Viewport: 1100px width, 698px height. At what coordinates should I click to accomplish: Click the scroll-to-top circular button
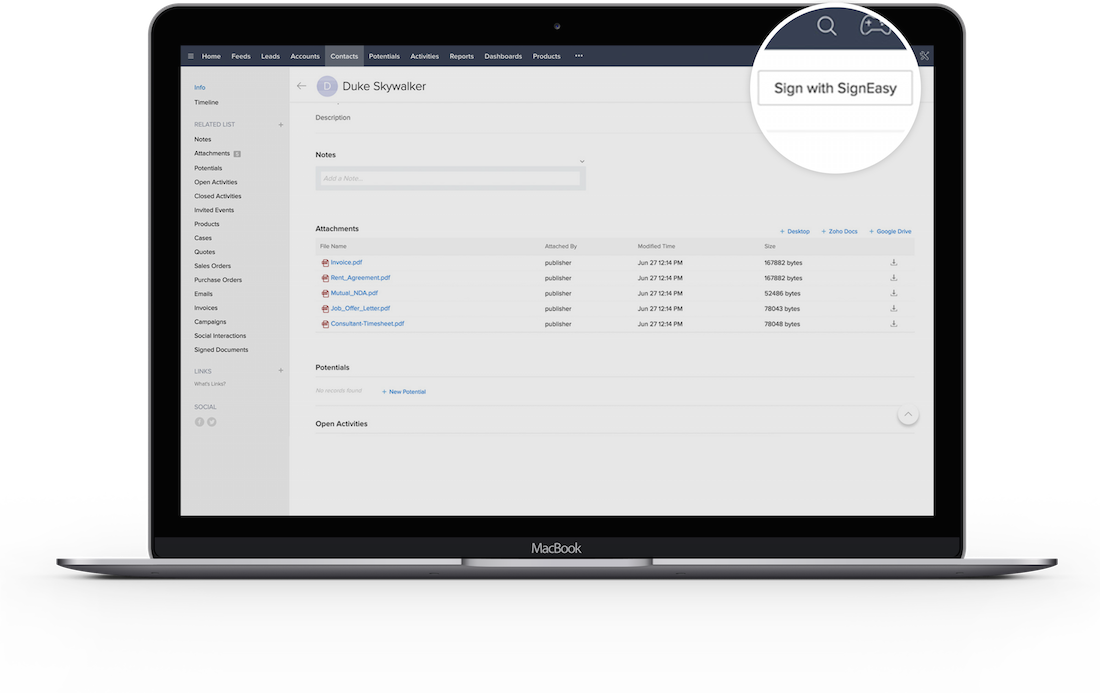908,415
